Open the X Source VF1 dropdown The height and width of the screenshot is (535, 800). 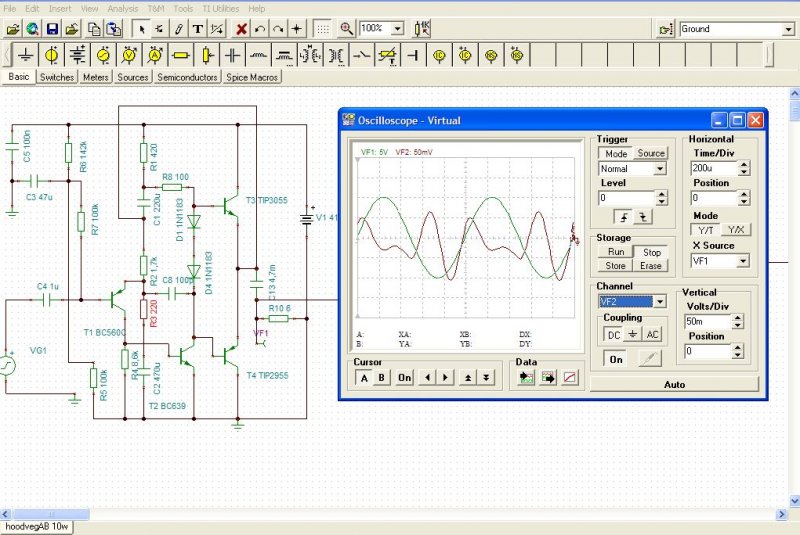(x=743, y=261)
